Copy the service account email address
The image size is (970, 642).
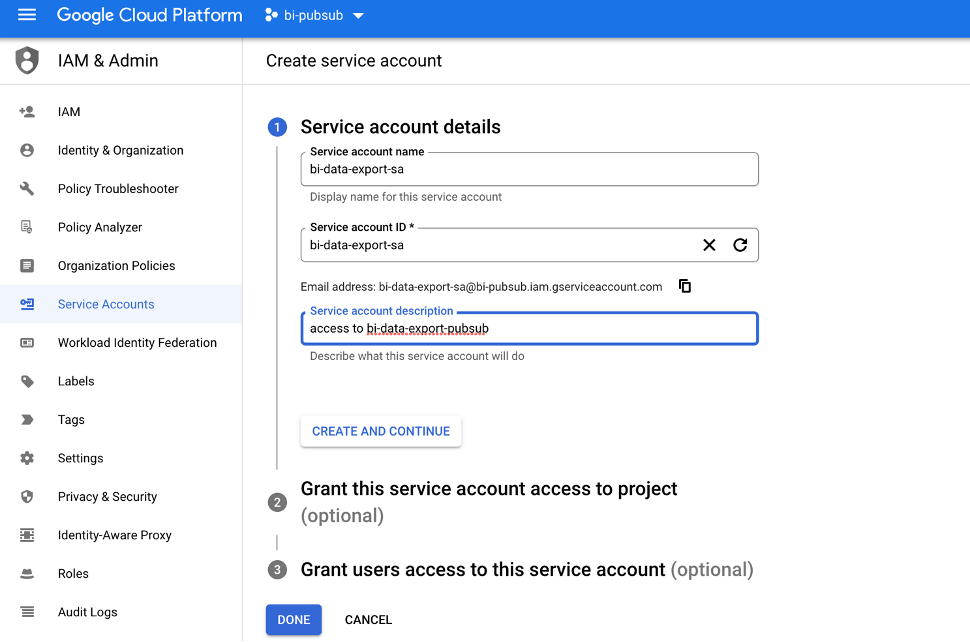(x=685, y=286)
